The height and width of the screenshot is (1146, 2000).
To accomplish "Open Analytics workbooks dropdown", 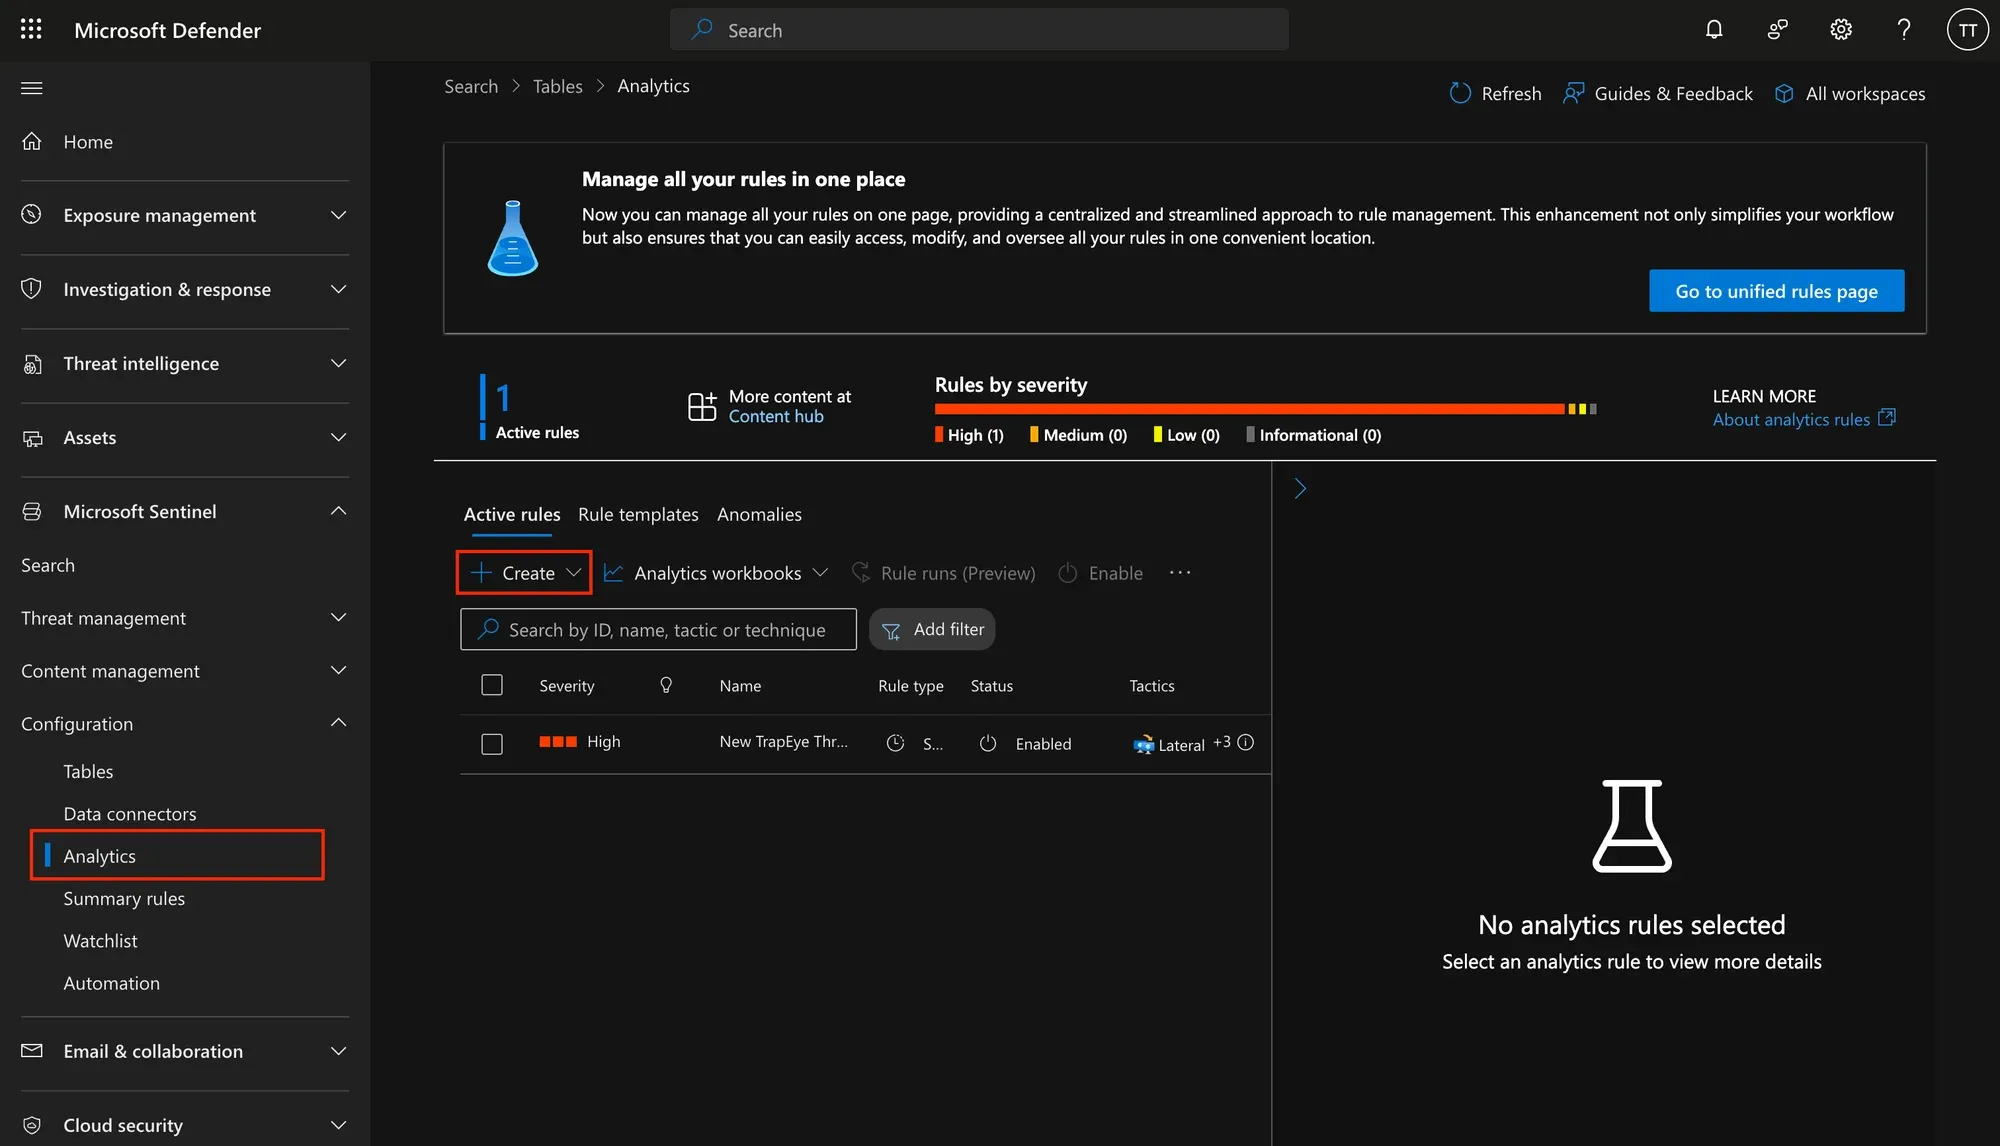I will 716,573.
